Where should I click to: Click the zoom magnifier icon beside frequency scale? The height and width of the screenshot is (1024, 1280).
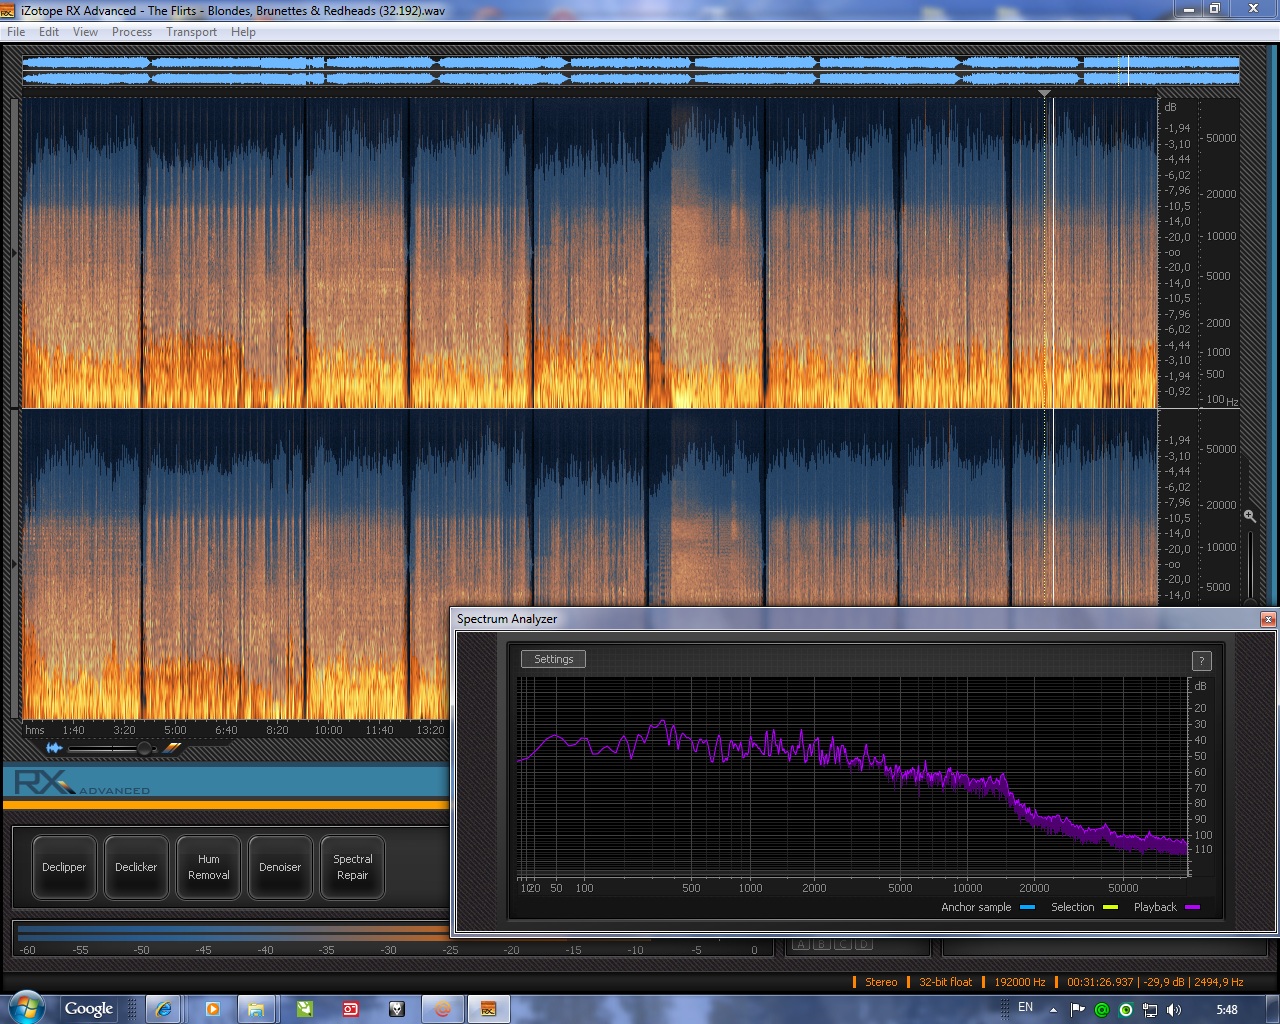[x=1249, y=516]
